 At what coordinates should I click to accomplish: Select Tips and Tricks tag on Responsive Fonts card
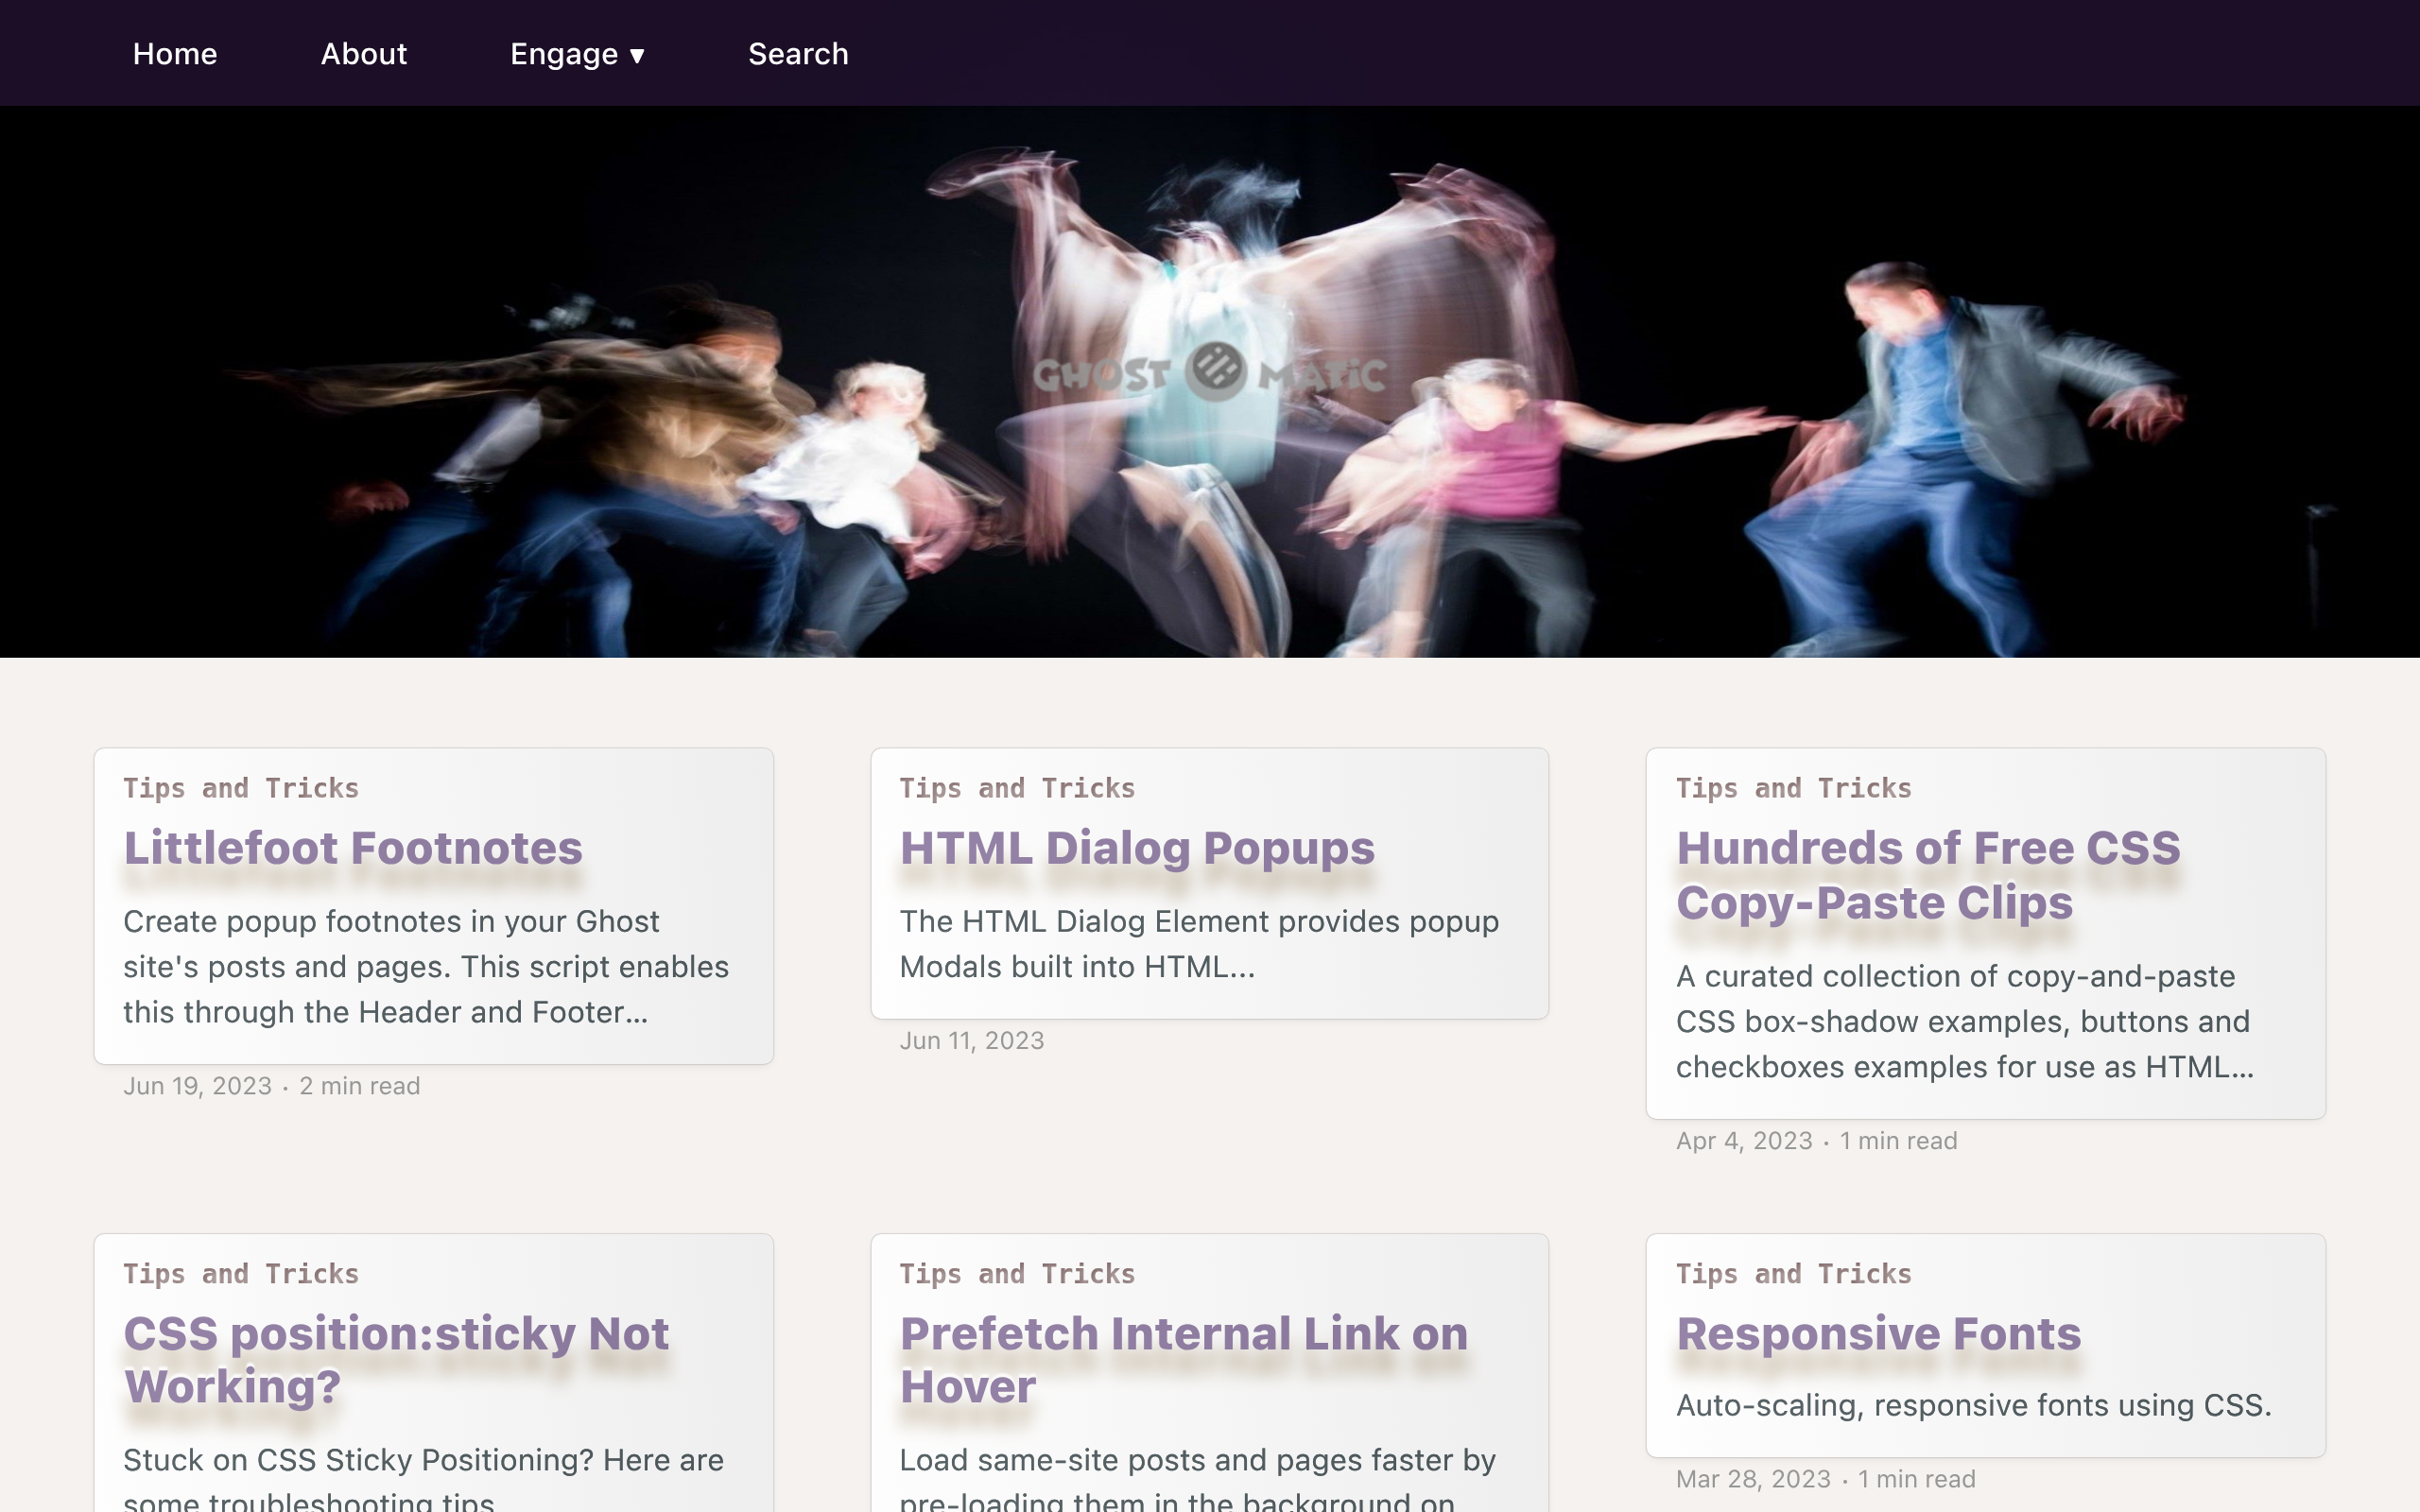(x=1793, y=1274)
